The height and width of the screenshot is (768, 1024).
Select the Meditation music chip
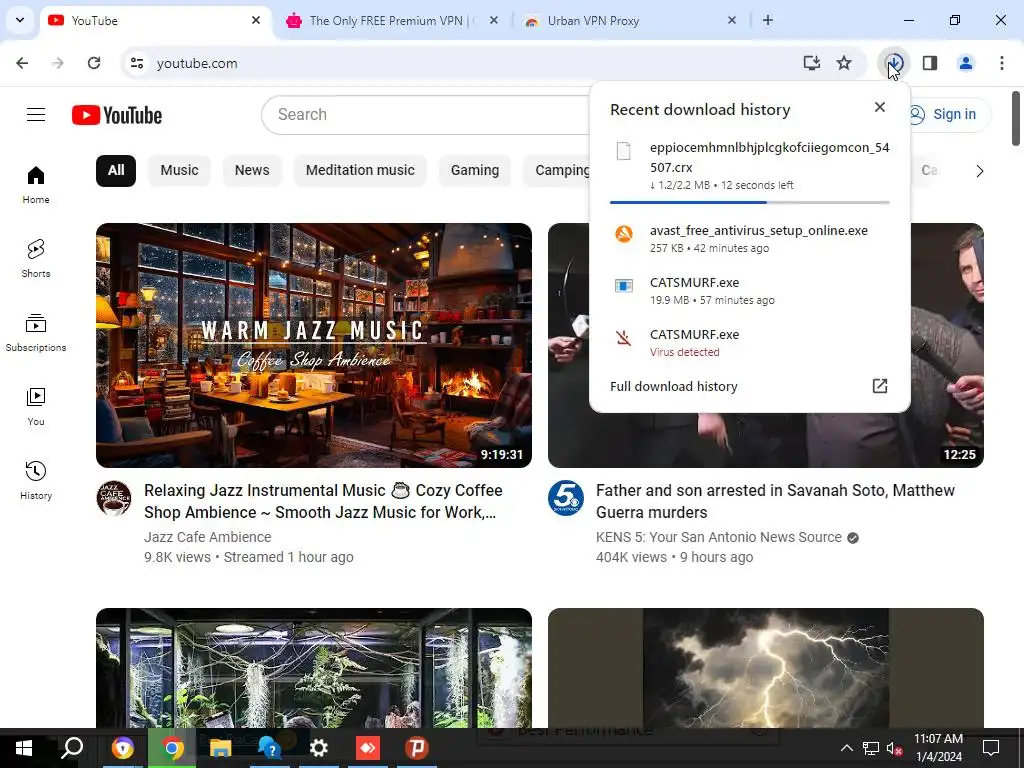tap(360, 170)
